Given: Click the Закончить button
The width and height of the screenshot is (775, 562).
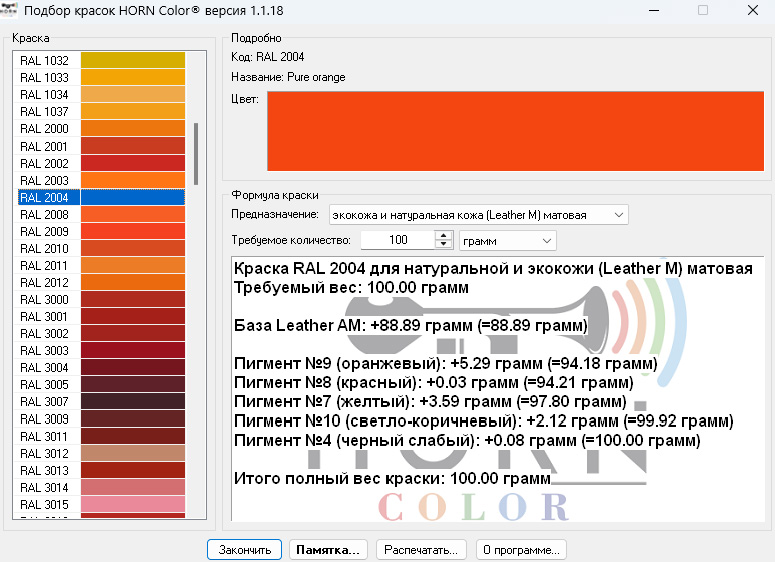Looking at the screenshot, I should (x=245, y=550).
